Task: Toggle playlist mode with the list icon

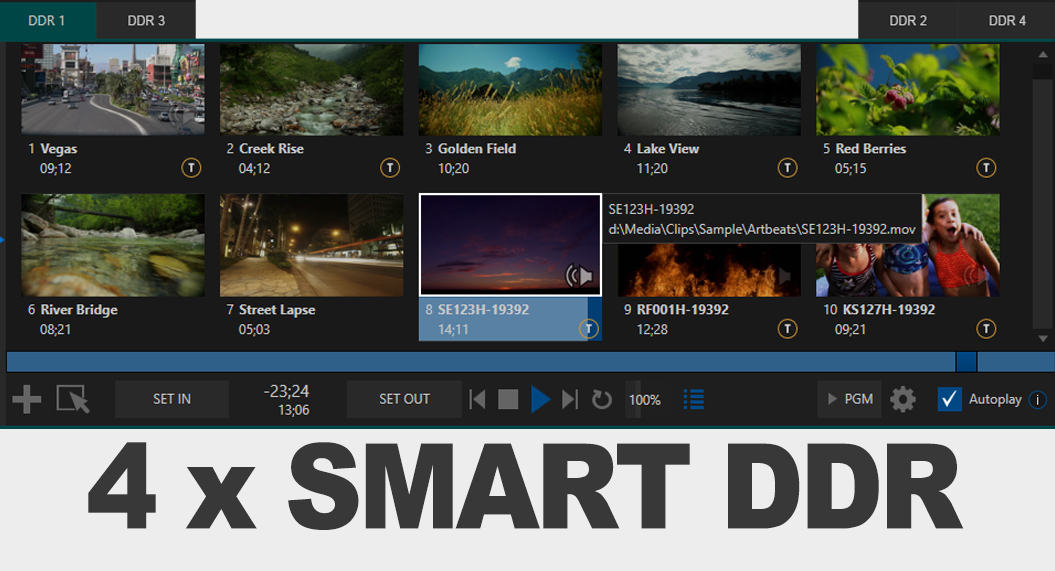Action: click(693, 399)
